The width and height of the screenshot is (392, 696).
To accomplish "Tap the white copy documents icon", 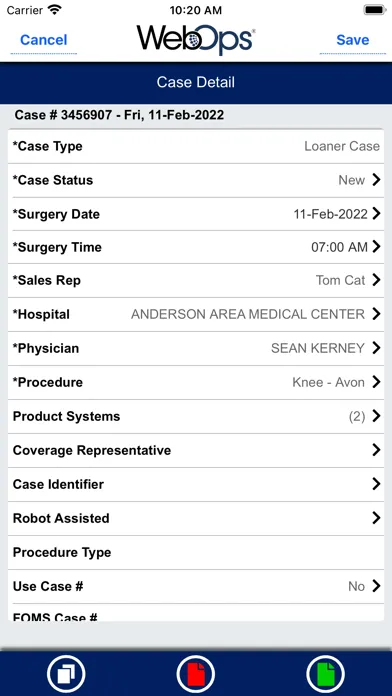I will [x=66, y=675].
